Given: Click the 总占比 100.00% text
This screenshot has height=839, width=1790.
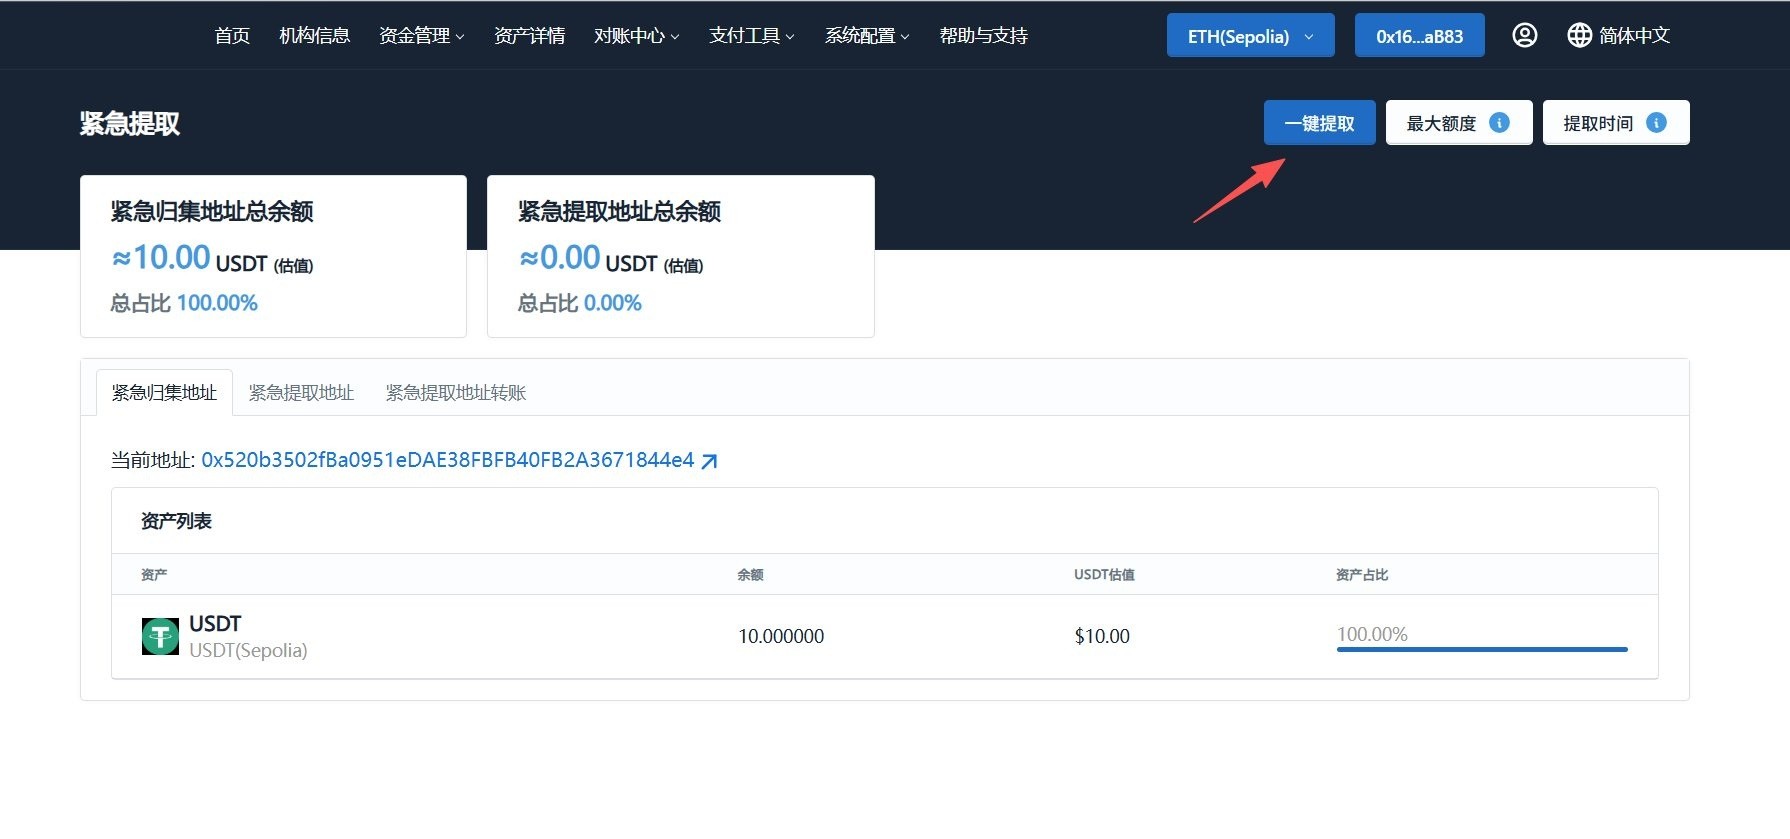Looking at the screenshot, I should 184,303.
